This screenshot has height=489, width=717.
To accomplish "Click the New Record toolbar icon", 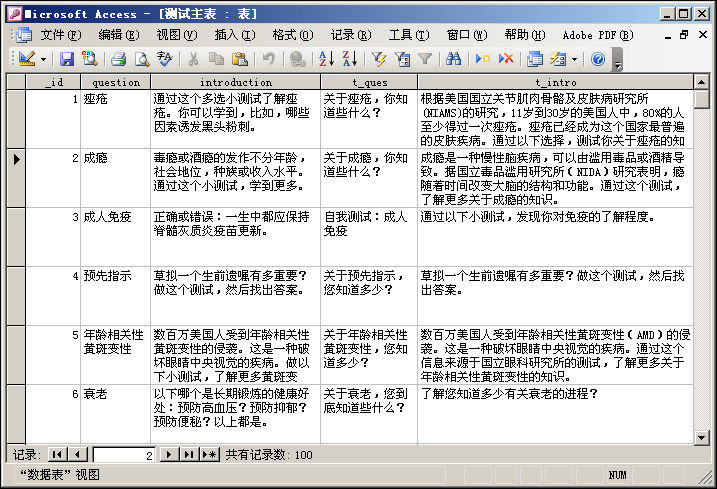I will pyautogui.click(x=482, y=59).
